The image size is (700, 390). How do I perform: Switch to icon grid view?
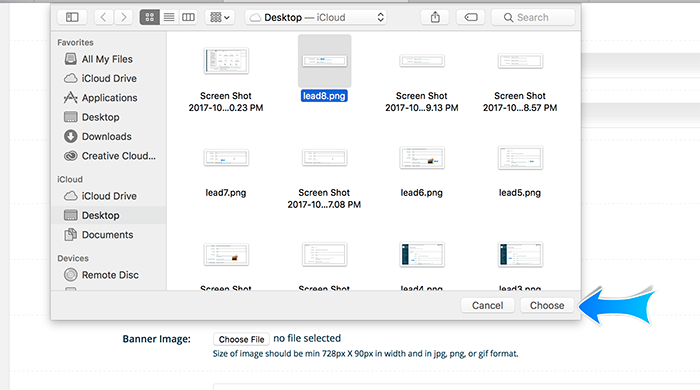[150, 17]
